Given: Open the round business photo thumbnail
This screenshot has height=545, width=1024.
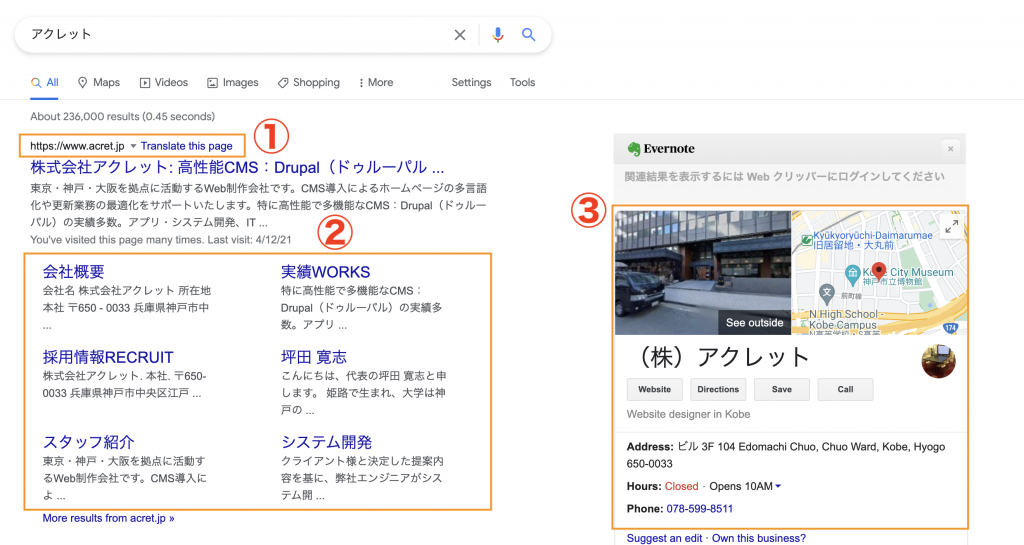Looking at the screenshot, I should pyautogui.click(x=938, y=361).
